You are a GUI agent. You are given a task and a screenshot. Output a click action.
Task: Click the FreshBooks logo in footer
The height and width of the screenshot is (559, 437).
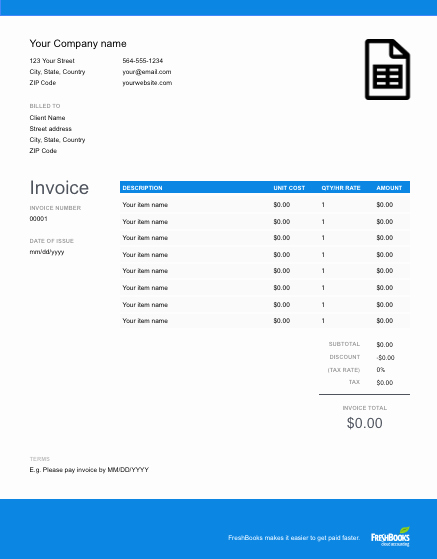[x=390, y=537]
